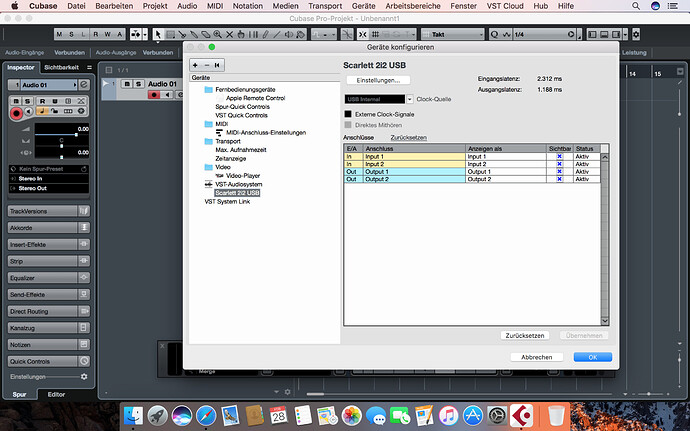This screenshot has width=690, height=431.
Task: Click add device plus button
Action: tap(195, 65)
